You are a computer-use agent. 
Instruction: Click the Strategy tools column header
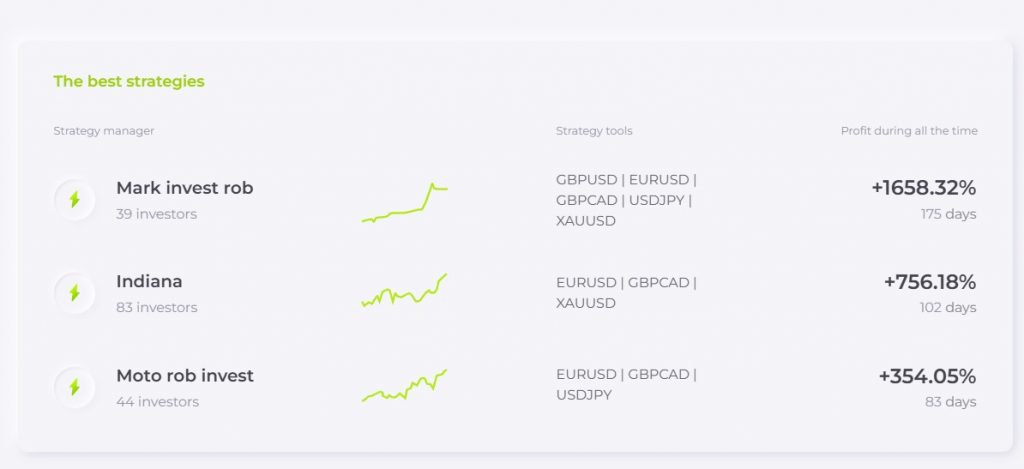[594, 131]
